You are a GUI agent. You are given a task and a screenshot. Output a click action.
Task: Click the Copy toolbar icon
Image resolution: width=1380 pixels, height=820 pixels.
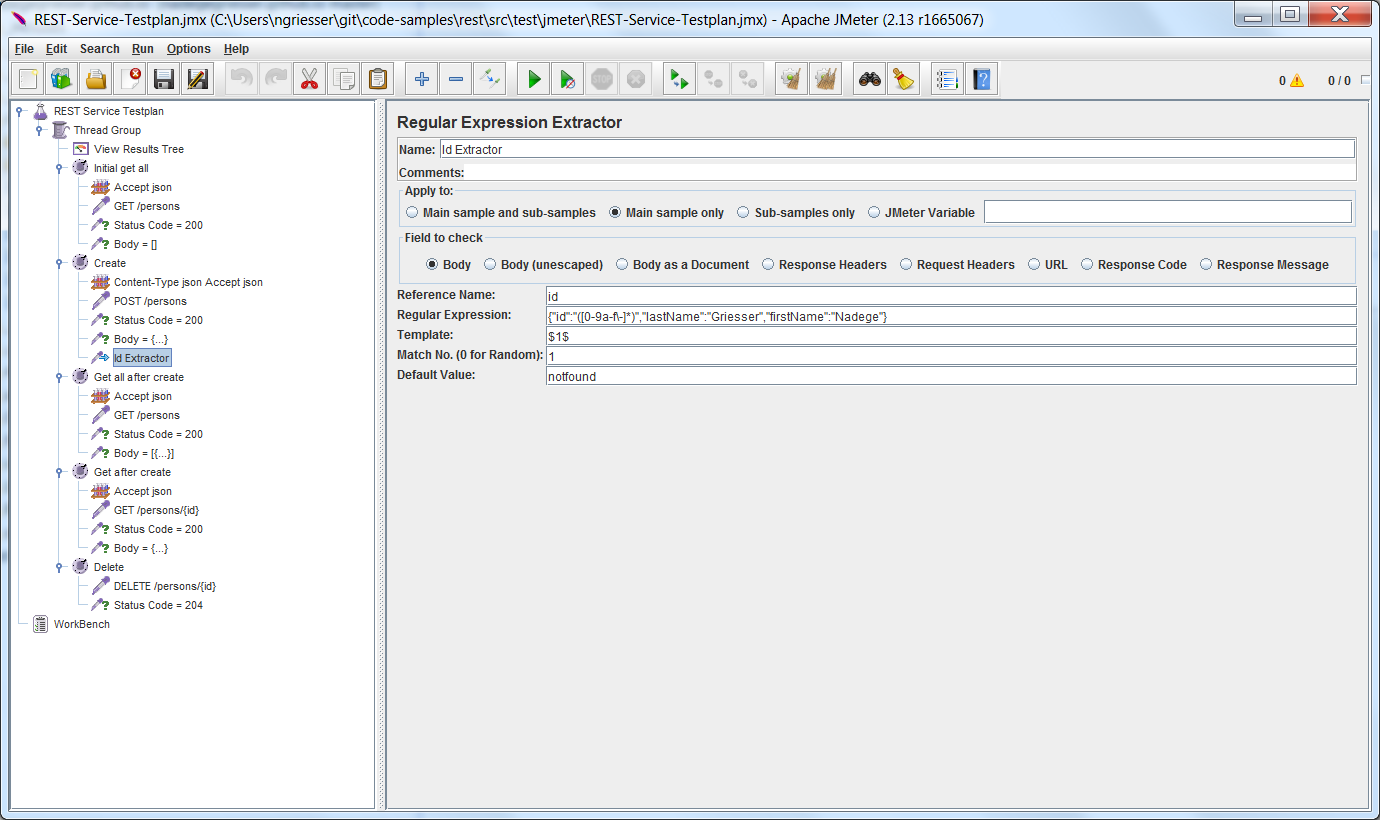(x=344, y=79)
